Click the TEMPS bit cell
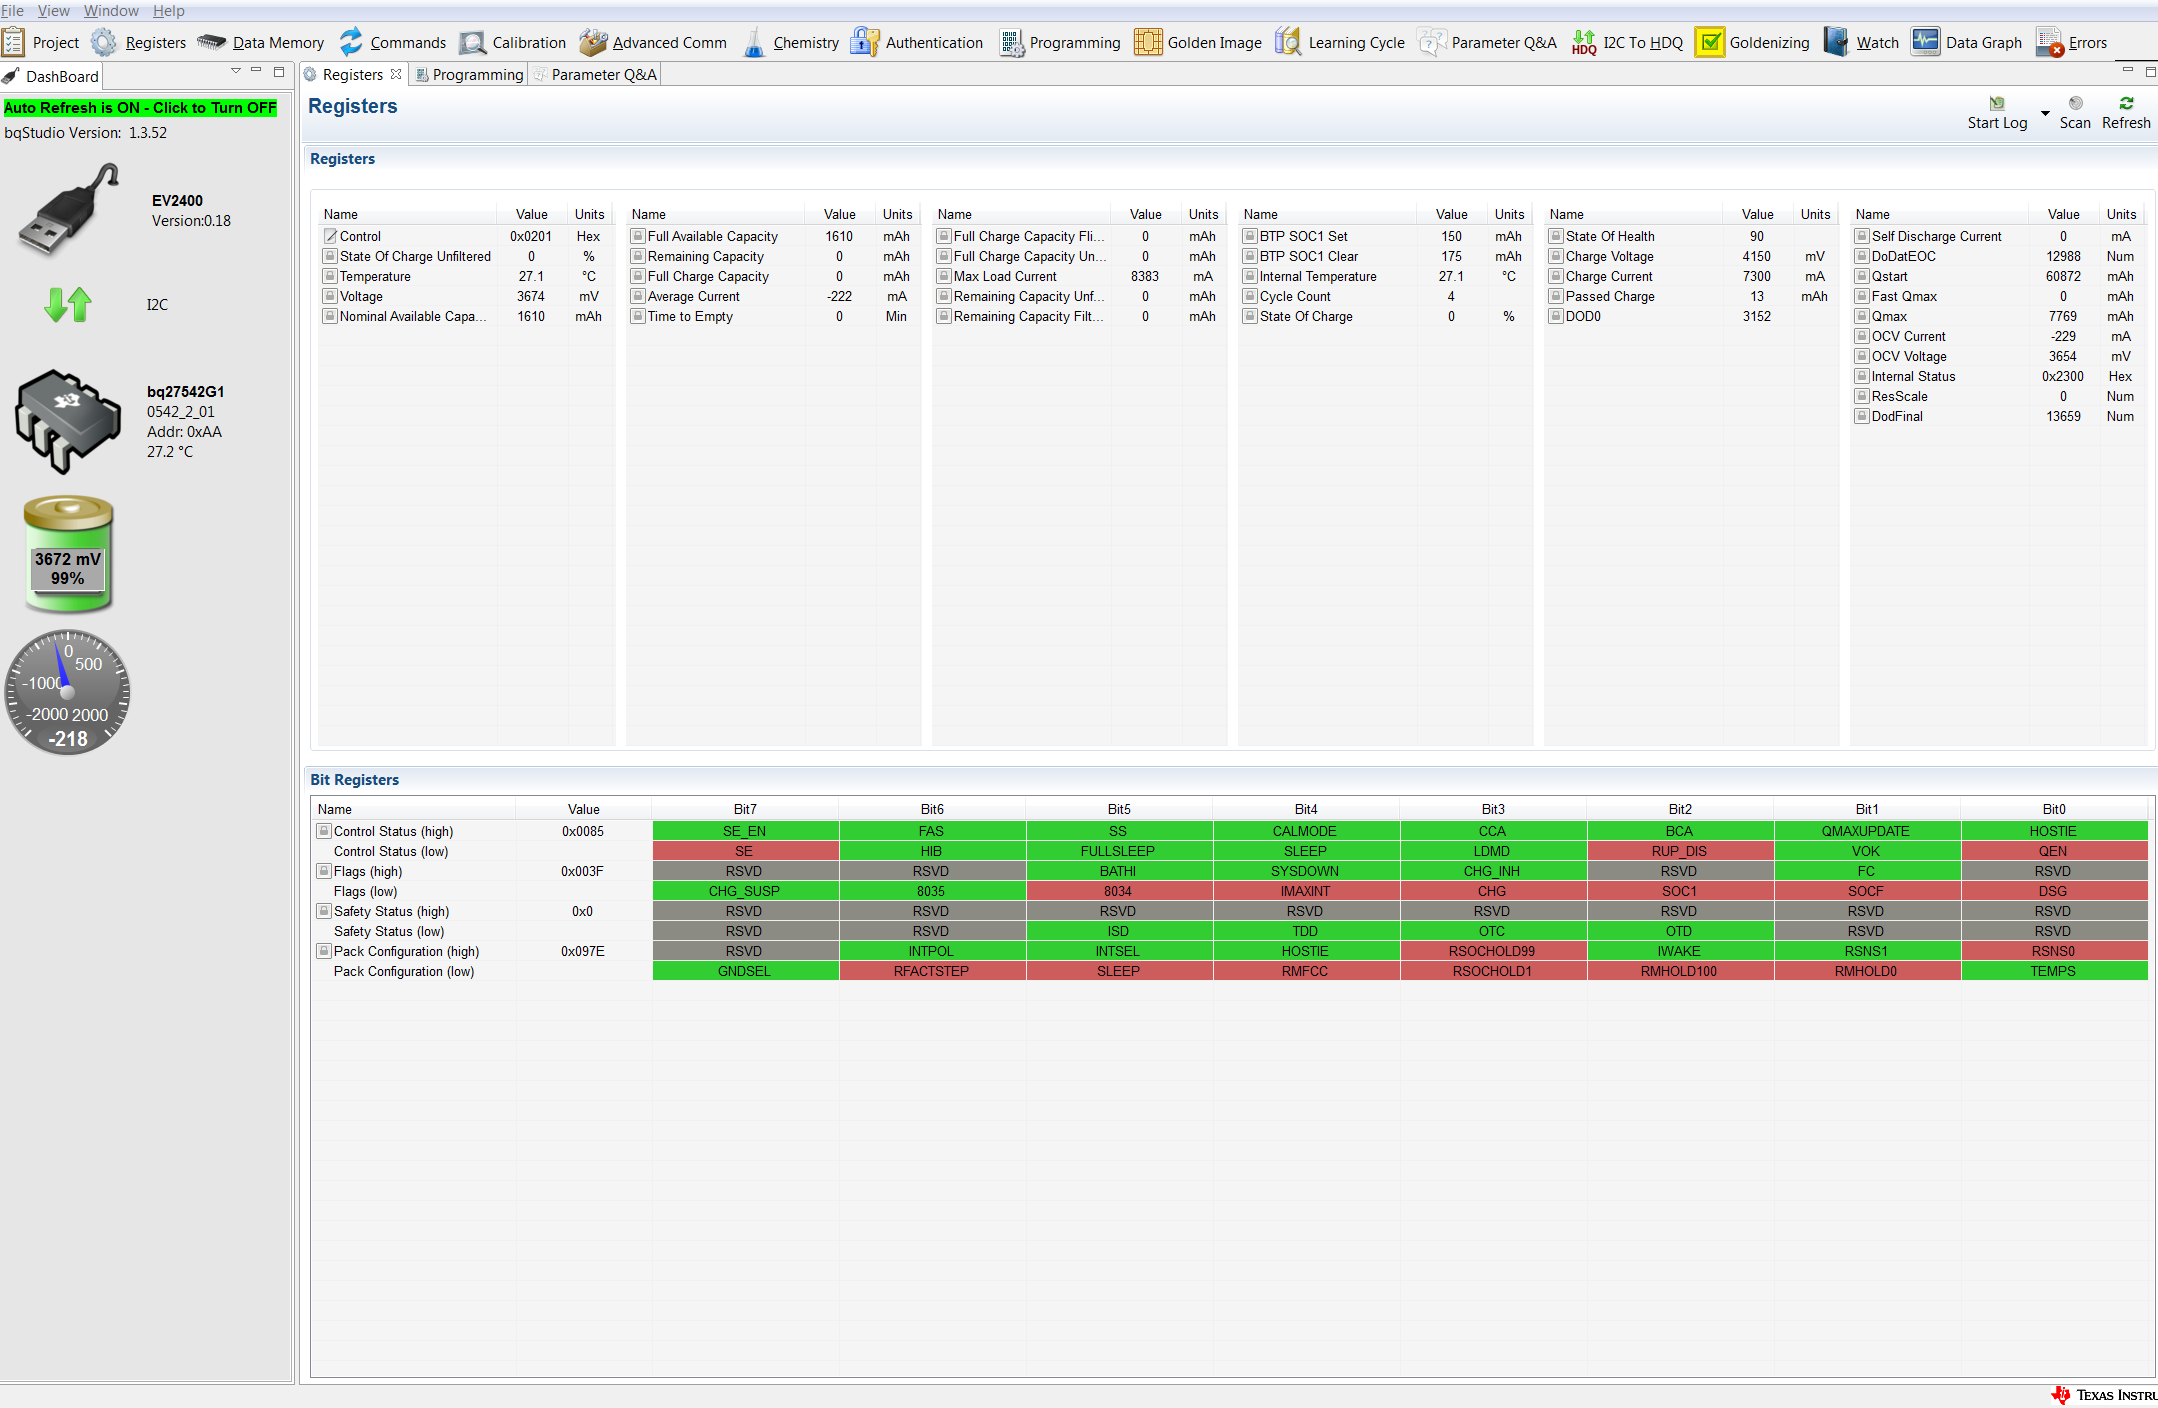Screen dimensions: 2158x1408 [x=2053, y=971]
